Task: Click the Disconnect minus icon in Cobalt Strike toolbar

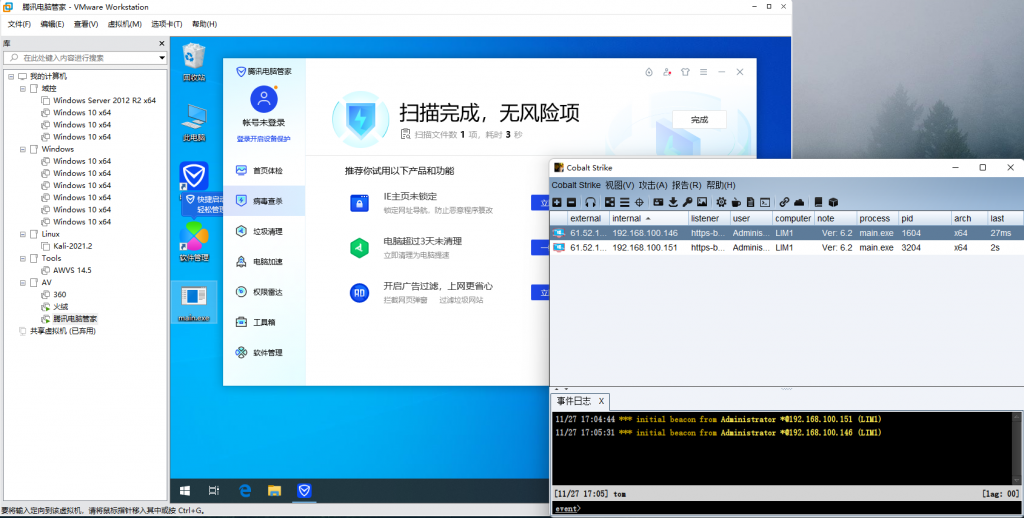Action: coord(571,202)
